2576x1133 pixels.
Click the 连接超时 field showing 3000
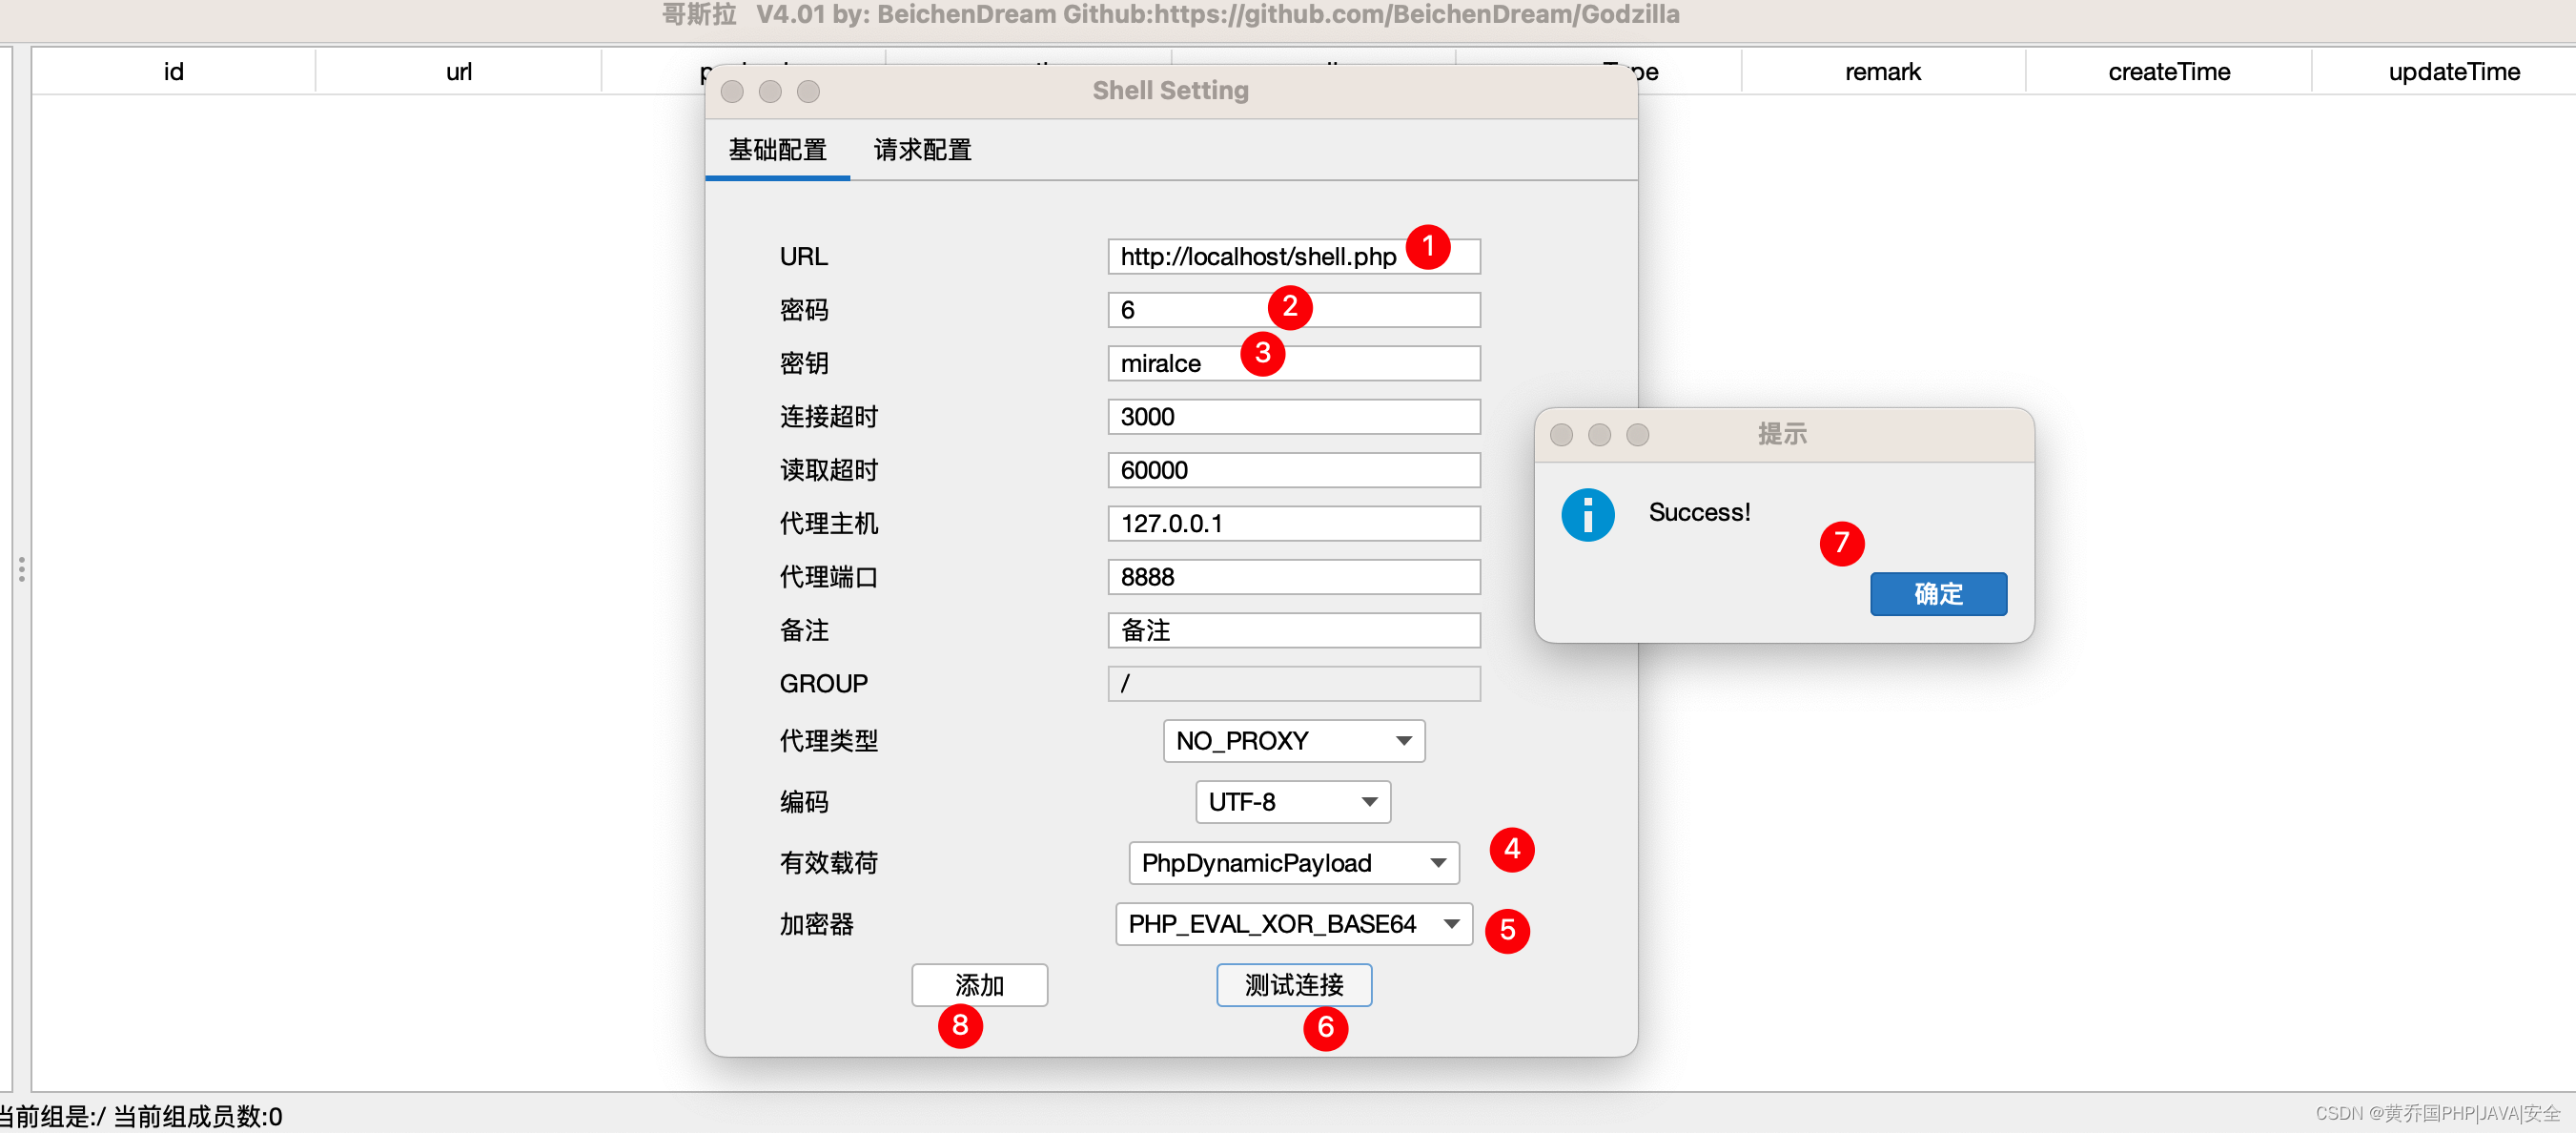pyautogui.click(x=1293, y=417)
